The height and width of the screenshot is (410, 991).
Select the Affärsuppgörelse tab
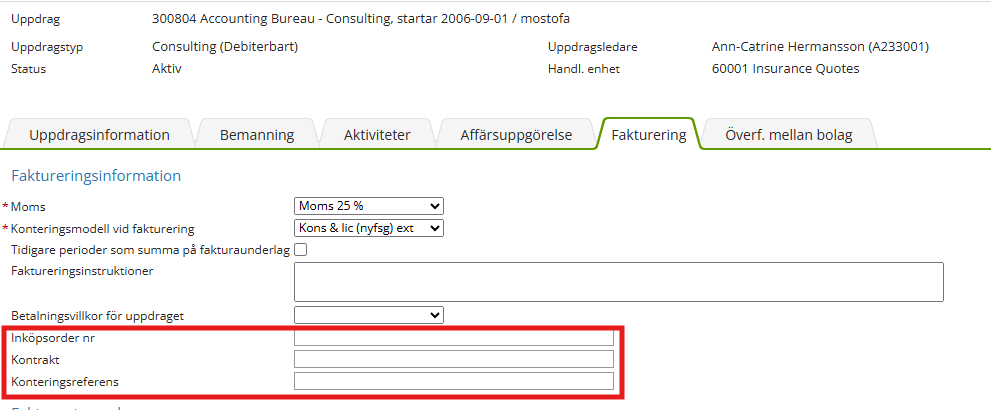point(516,135)
